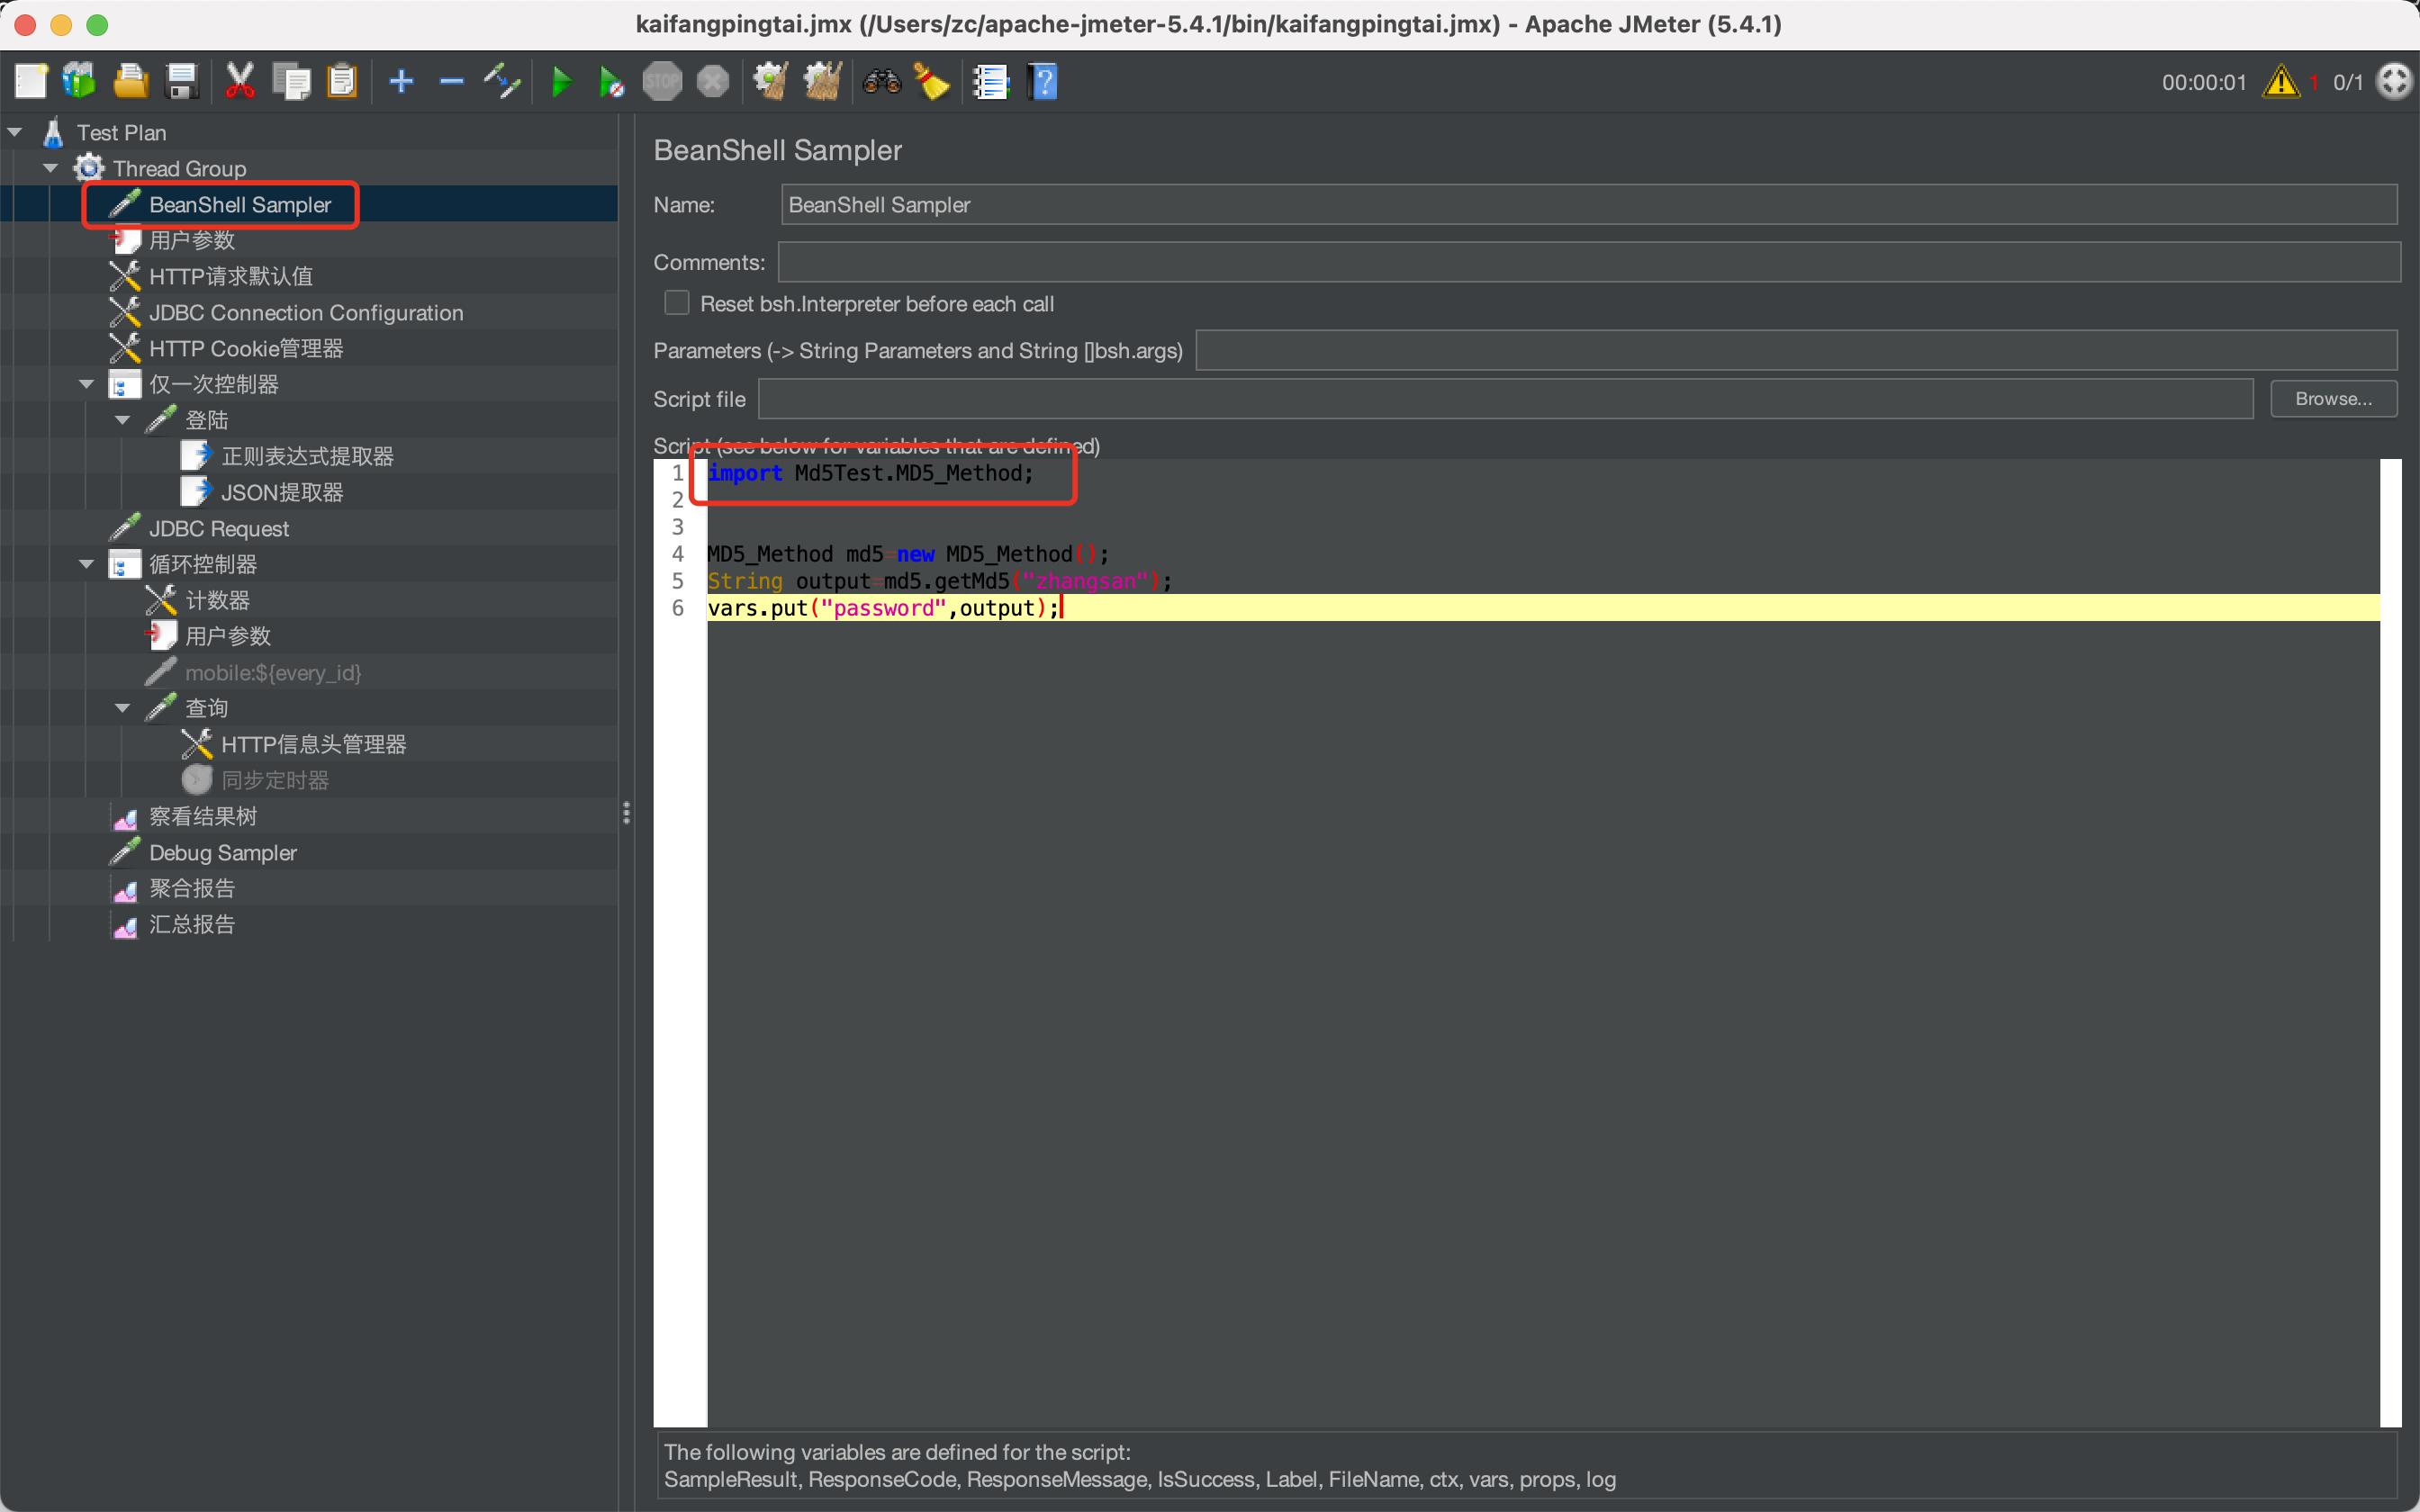Click the Clear All results icon
The image size is (2420, 1512).
(822, 81)
